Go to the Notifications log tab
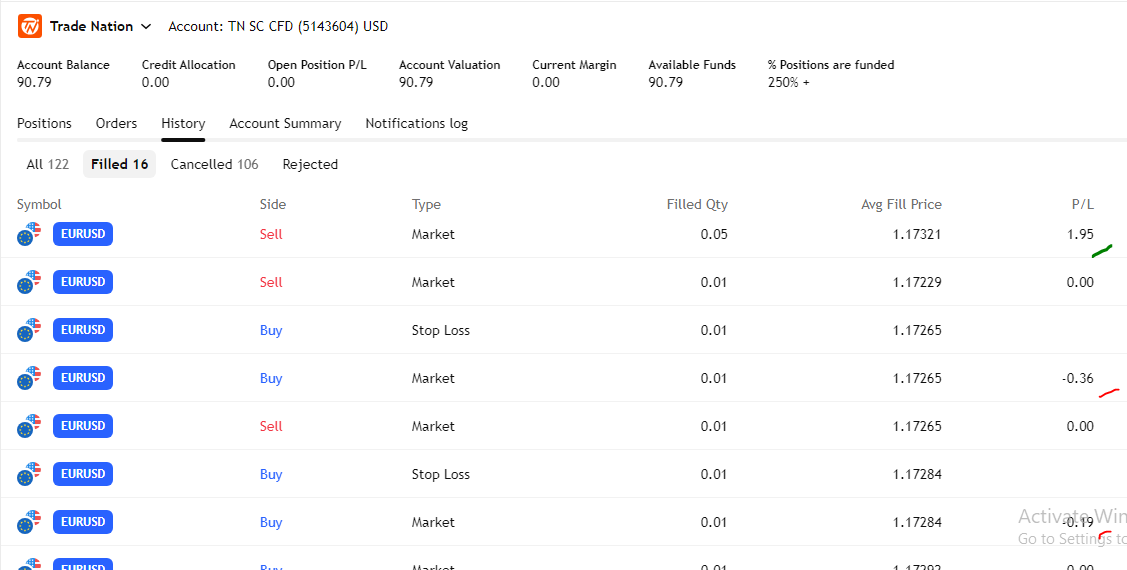The height and width of the screenshot is (570, 1127). point(416,124)
